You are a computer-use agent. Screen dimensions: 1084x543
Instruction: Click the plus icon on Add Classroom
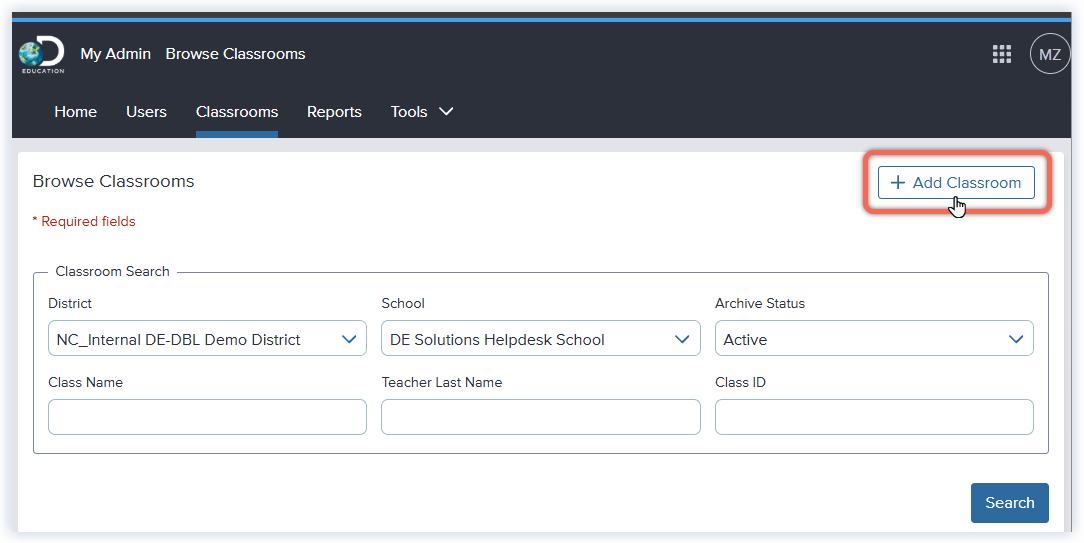(x=898, y=183)
